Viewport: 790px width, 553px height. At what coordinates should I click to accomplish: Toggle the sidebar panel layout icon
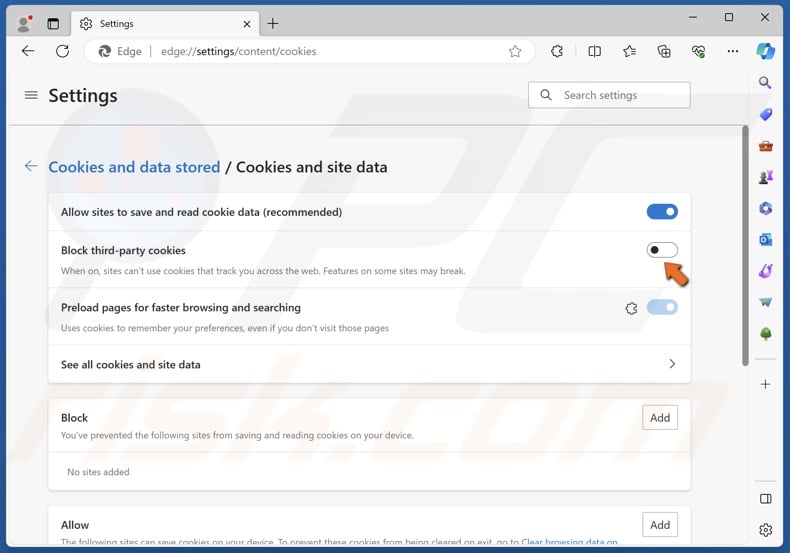[x=765, y=499]
